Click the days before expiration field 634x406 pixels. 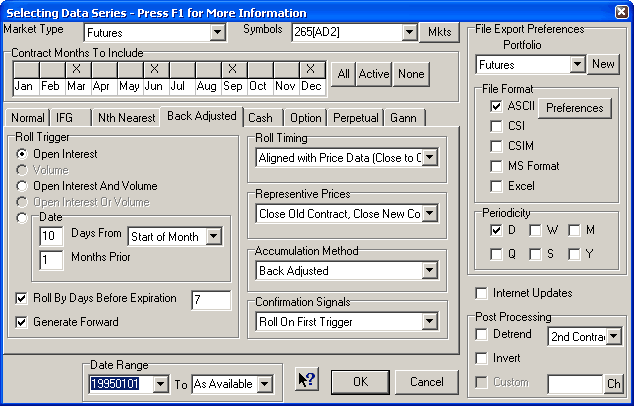click(x=210, y=300)
